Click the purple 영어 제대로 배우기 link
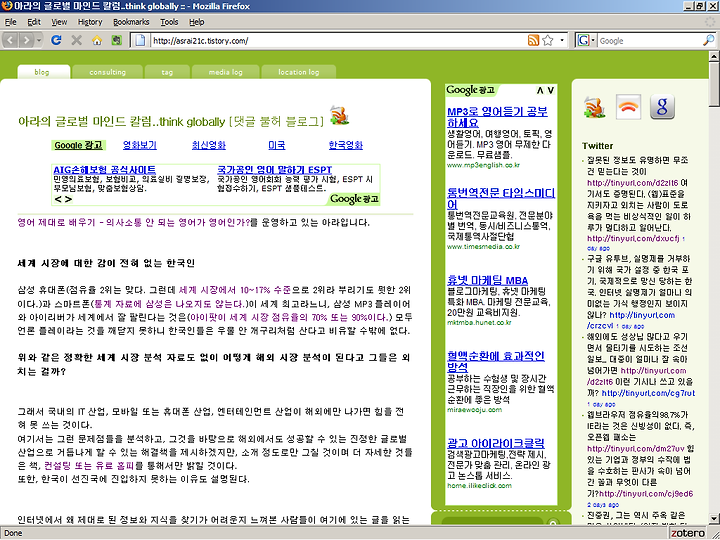Image resolution: width=720 pixels, height=540 pixels. [x=134, y=223]
